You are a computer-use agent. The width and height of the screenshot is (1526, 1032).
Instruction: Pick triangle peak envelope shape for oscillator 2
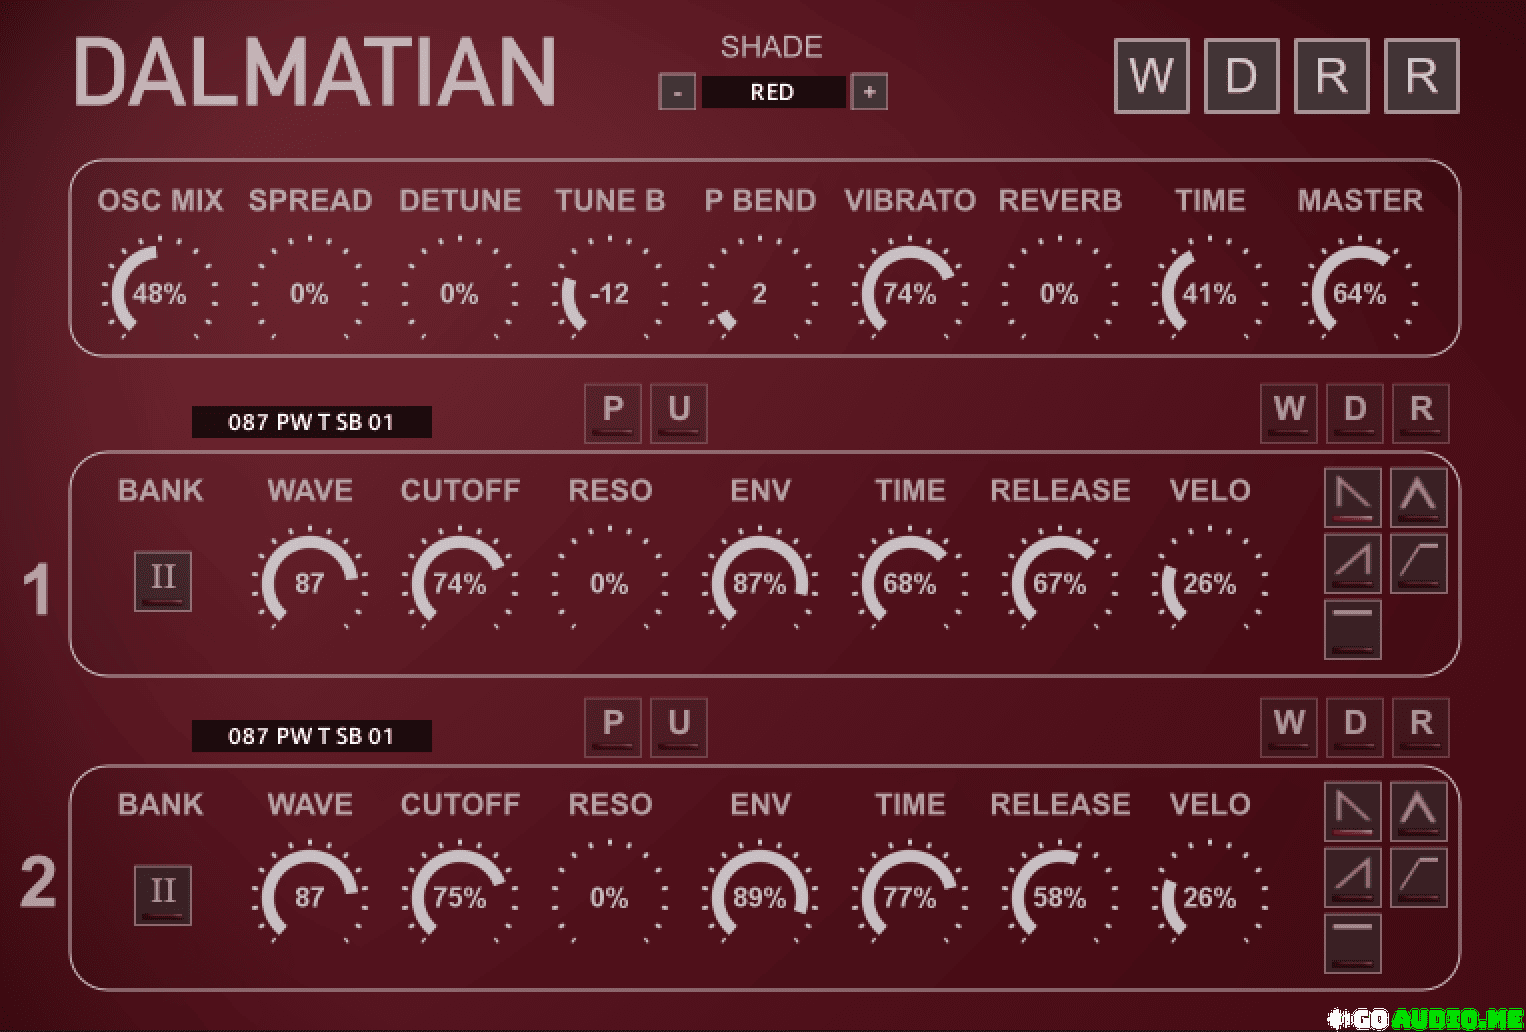1418,811
